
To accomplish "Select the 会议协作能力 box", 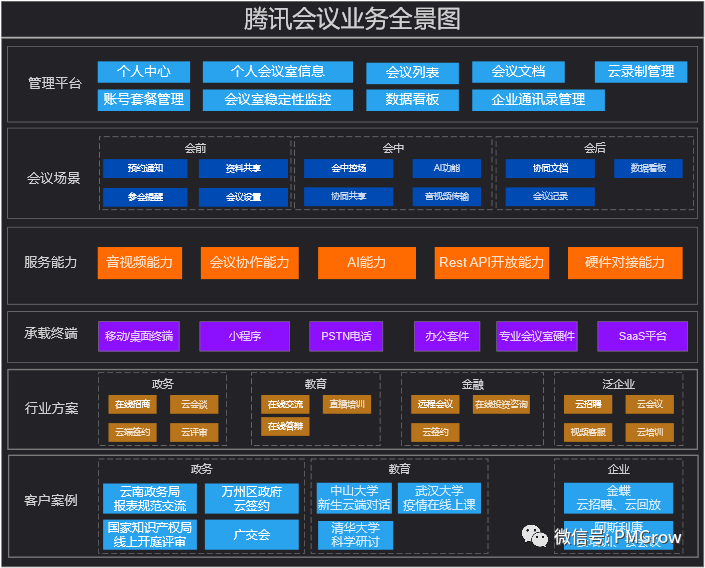I will tap(250, 263).
